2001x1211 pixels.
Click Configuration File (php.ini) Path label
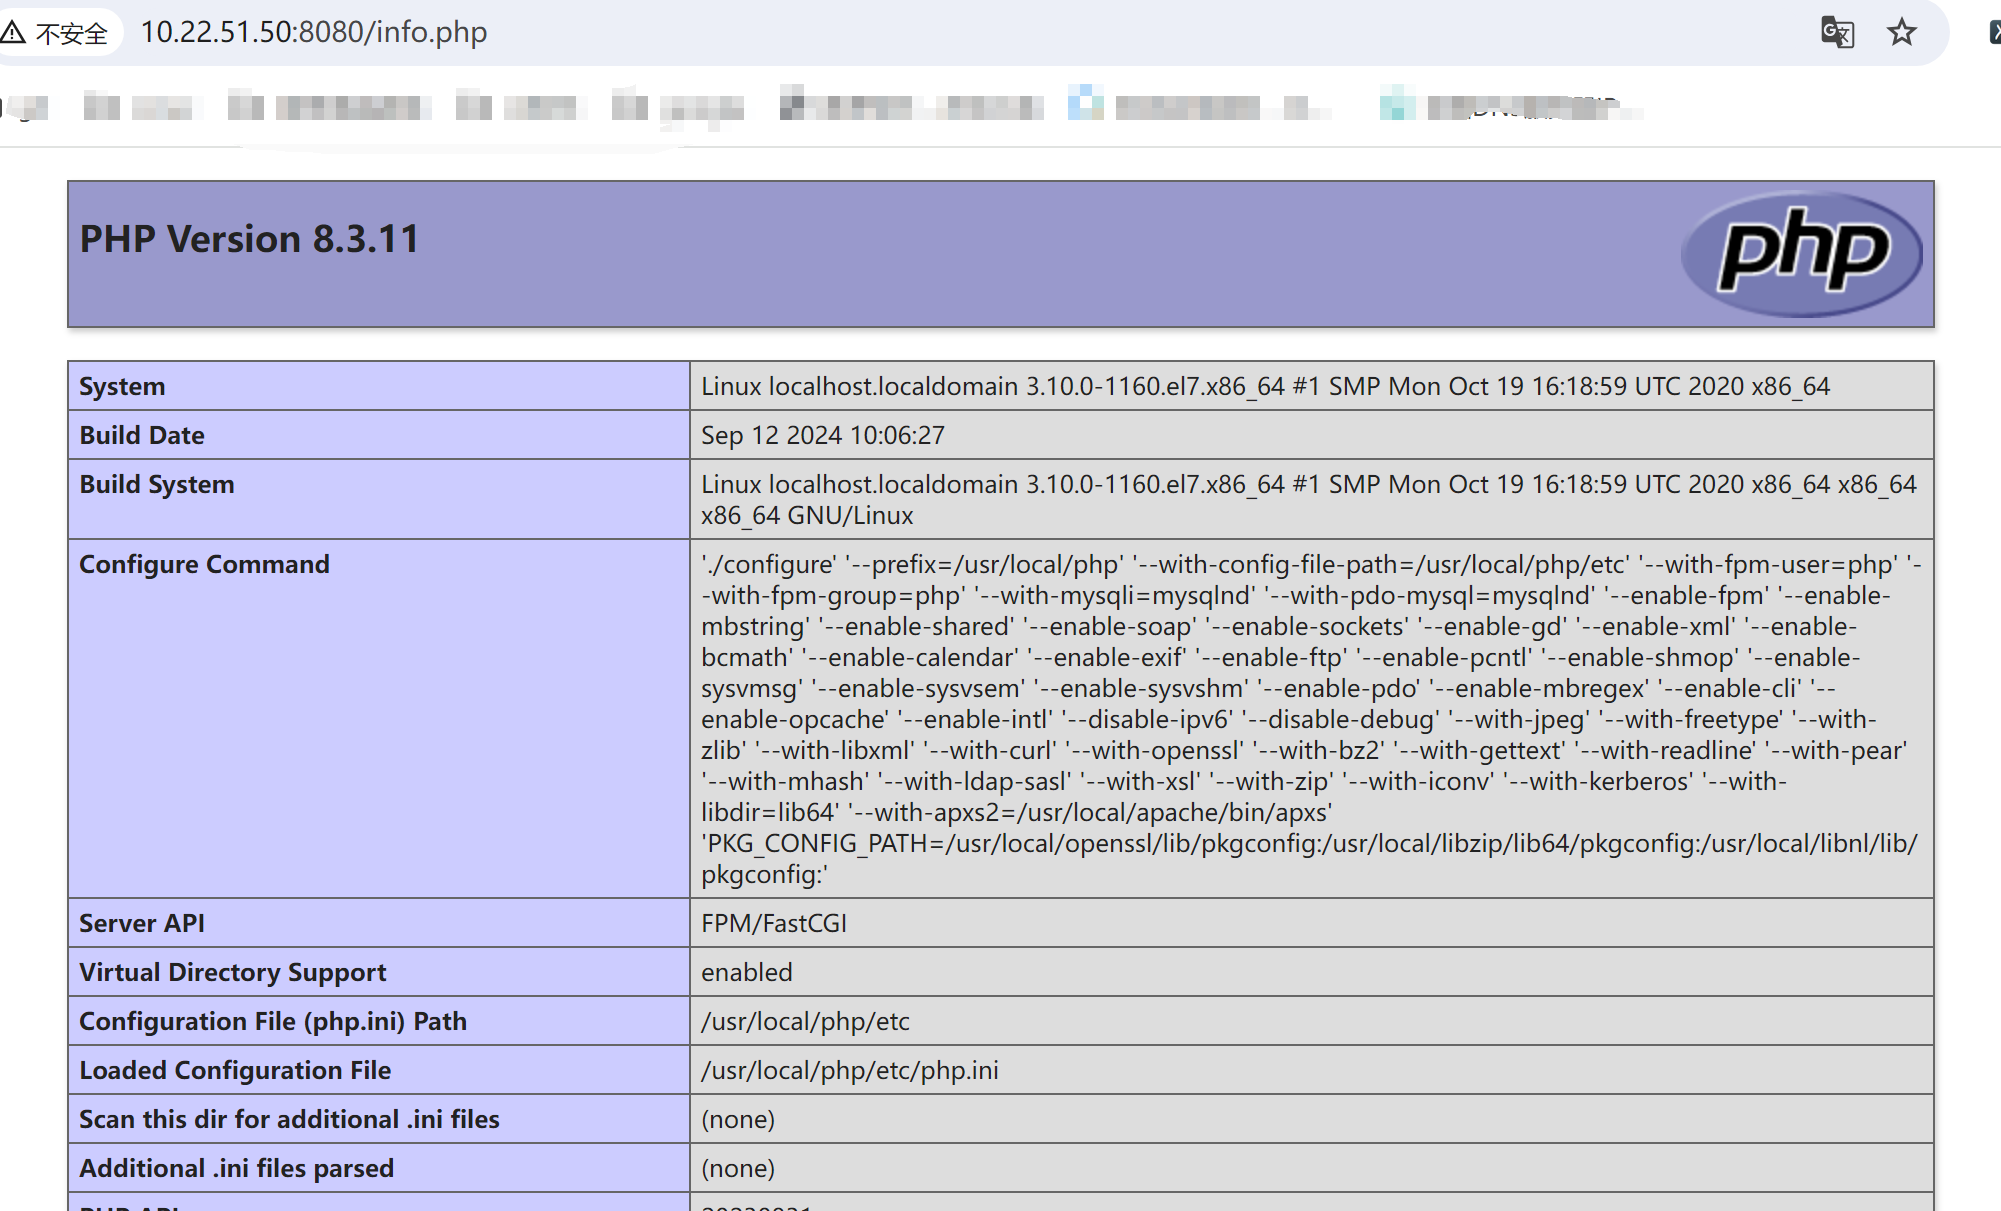273,1021
